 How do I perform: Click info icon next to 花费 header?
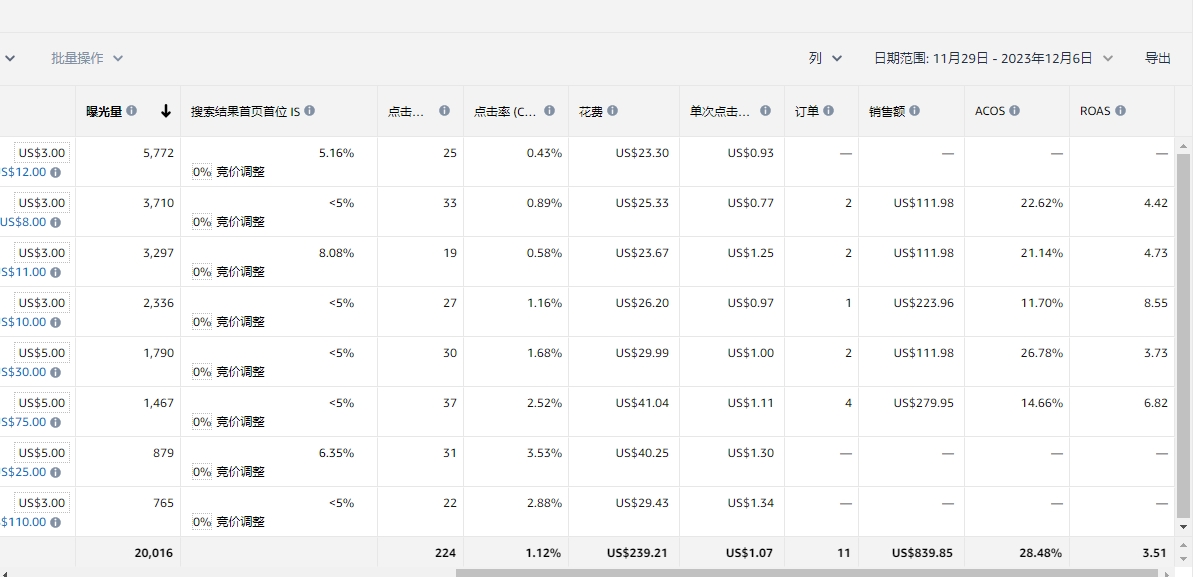pos(612,110)
